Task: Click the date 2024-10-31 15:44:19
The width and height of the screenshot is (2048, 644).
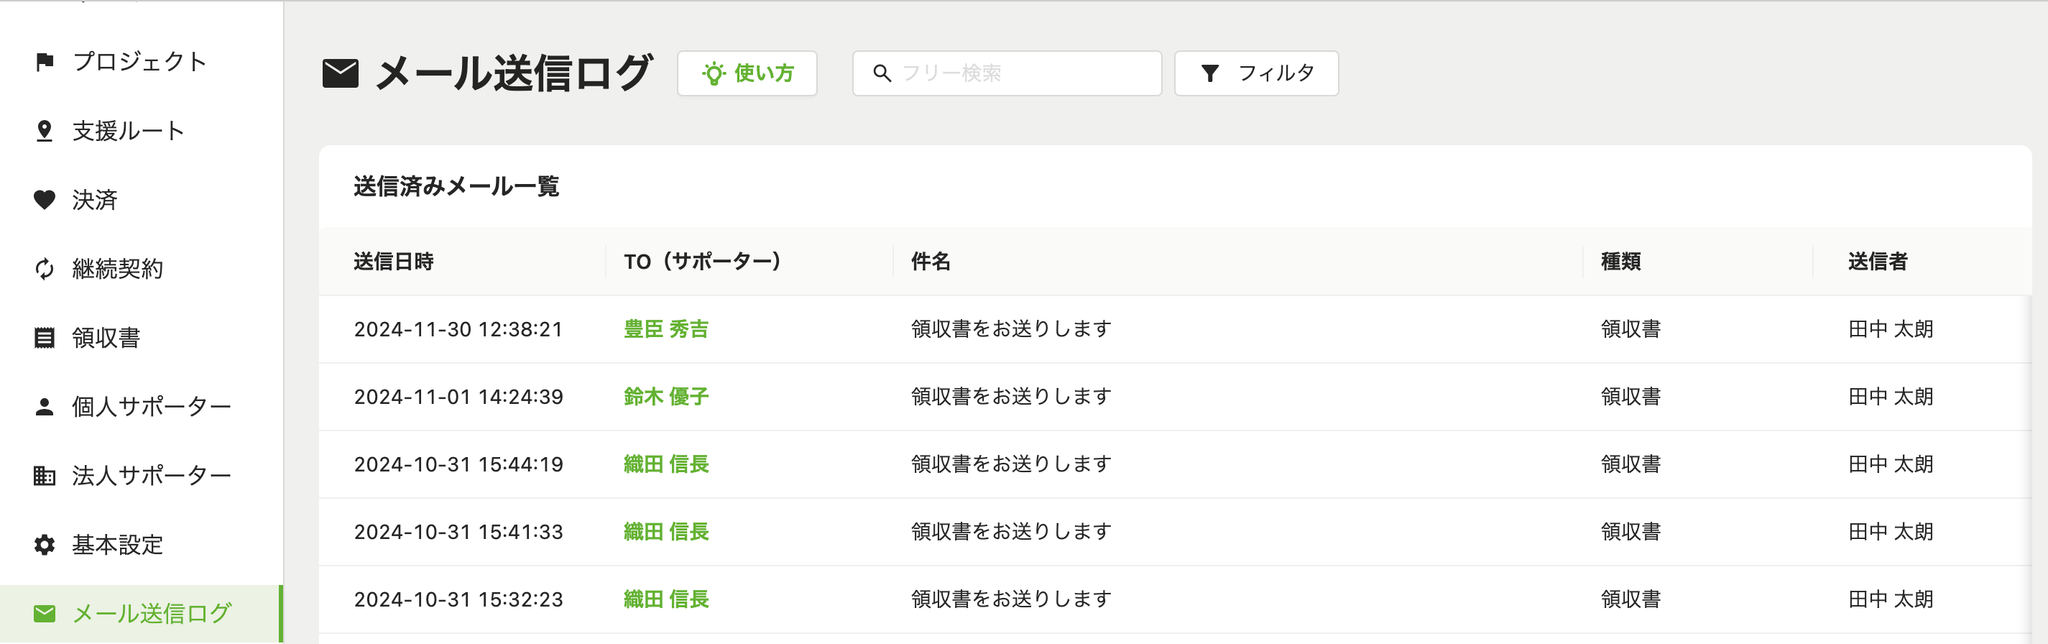Action: point(459,464)
